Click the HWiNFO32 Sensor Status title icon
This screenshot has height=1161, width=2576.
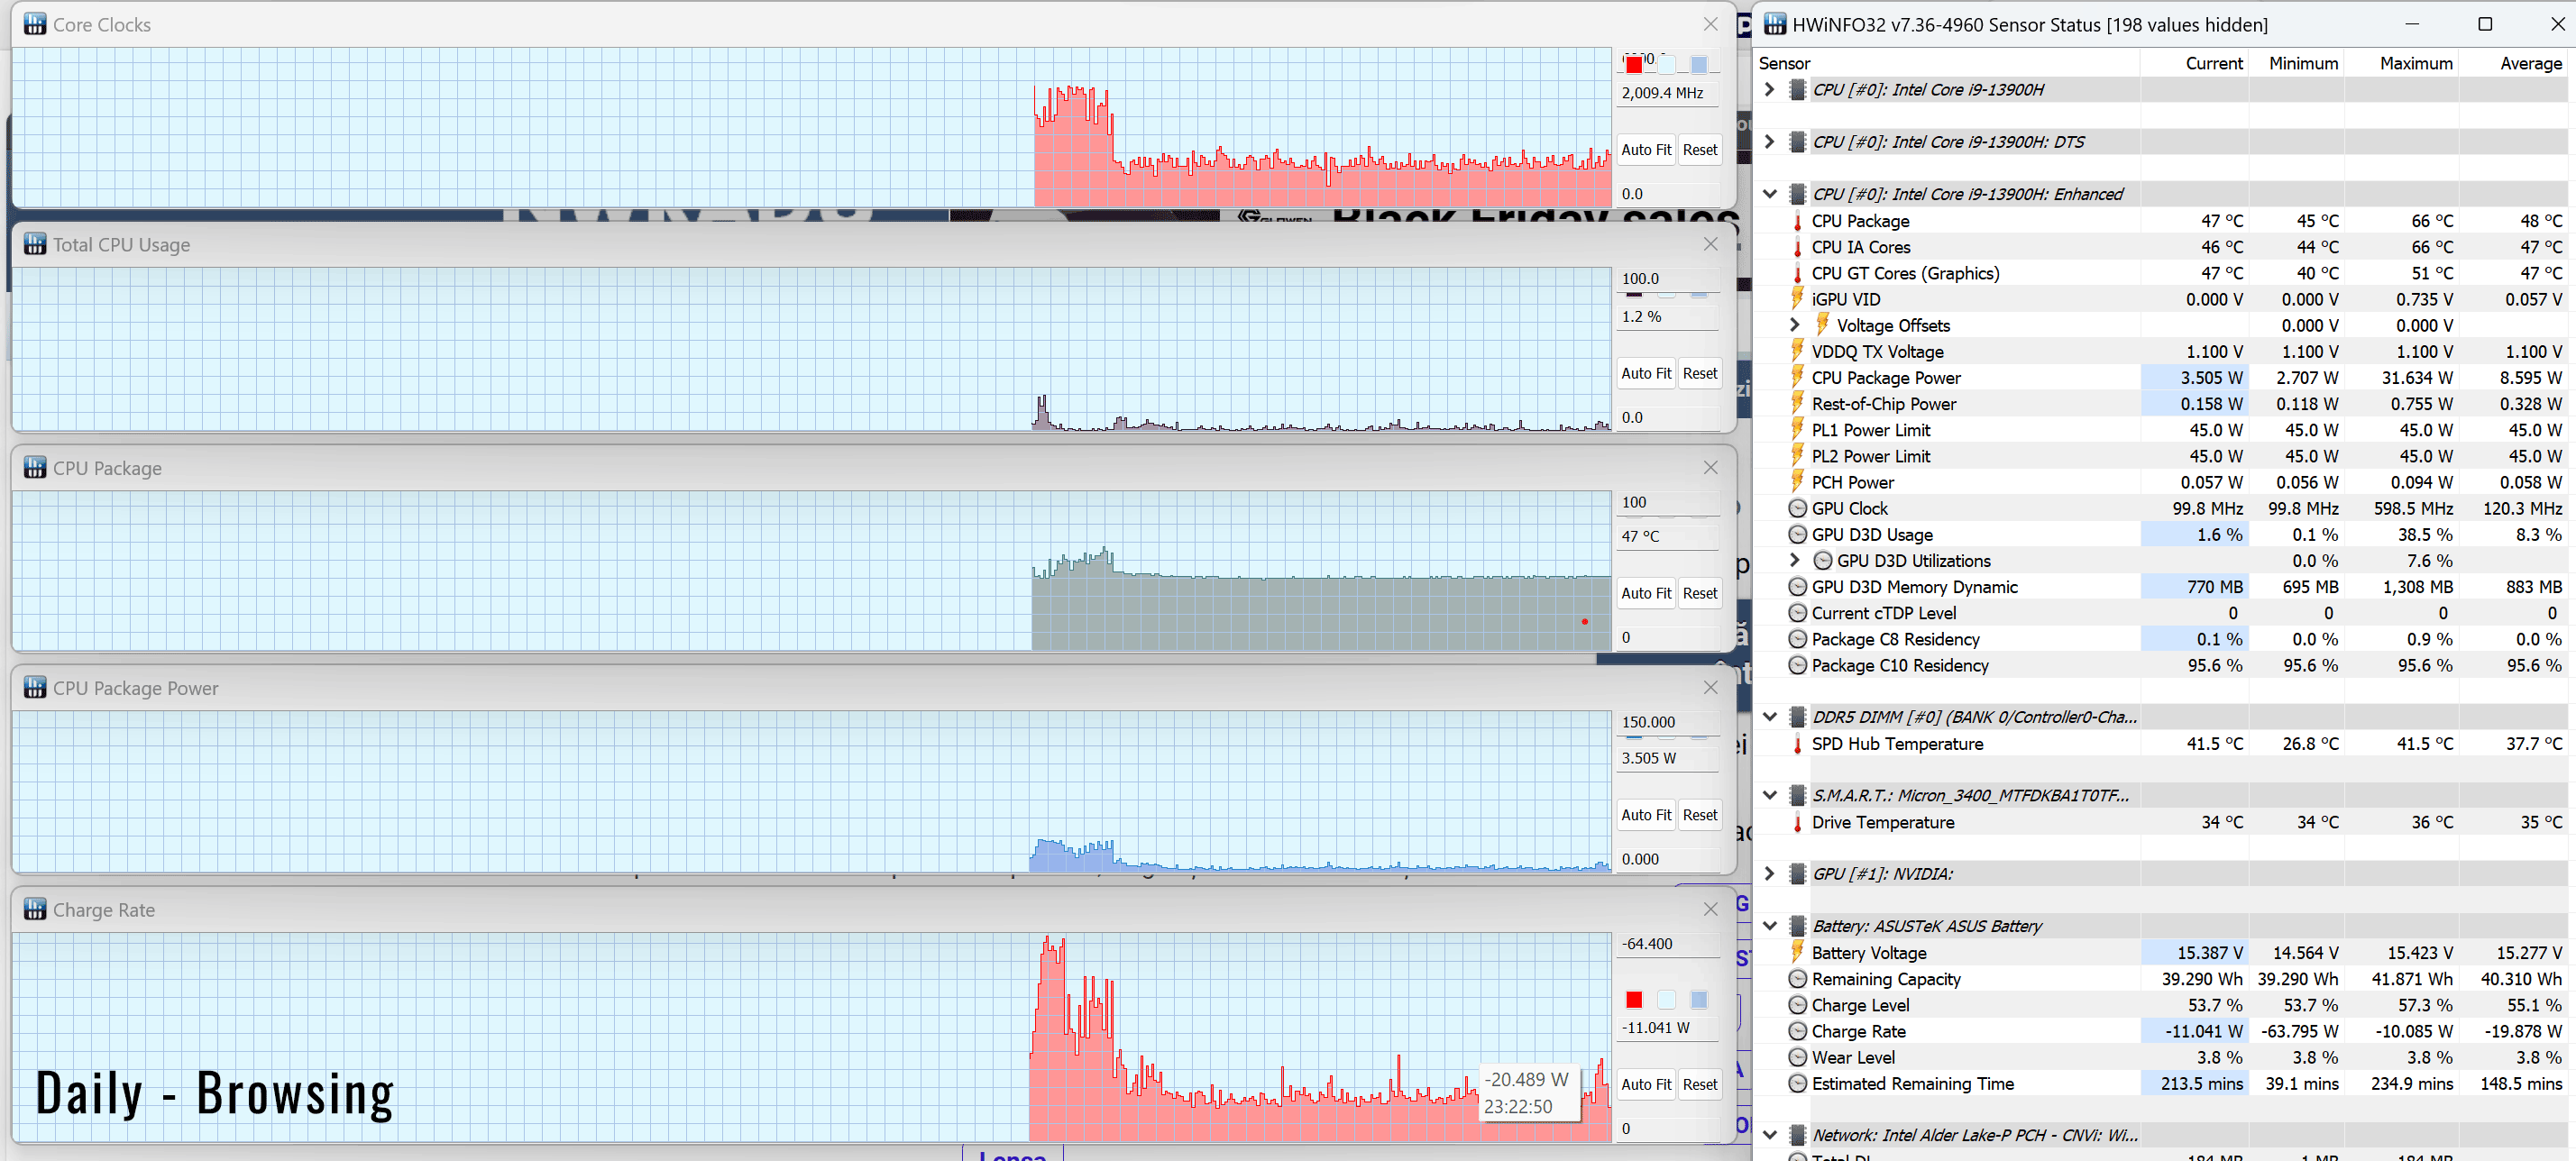(1775, 24)
